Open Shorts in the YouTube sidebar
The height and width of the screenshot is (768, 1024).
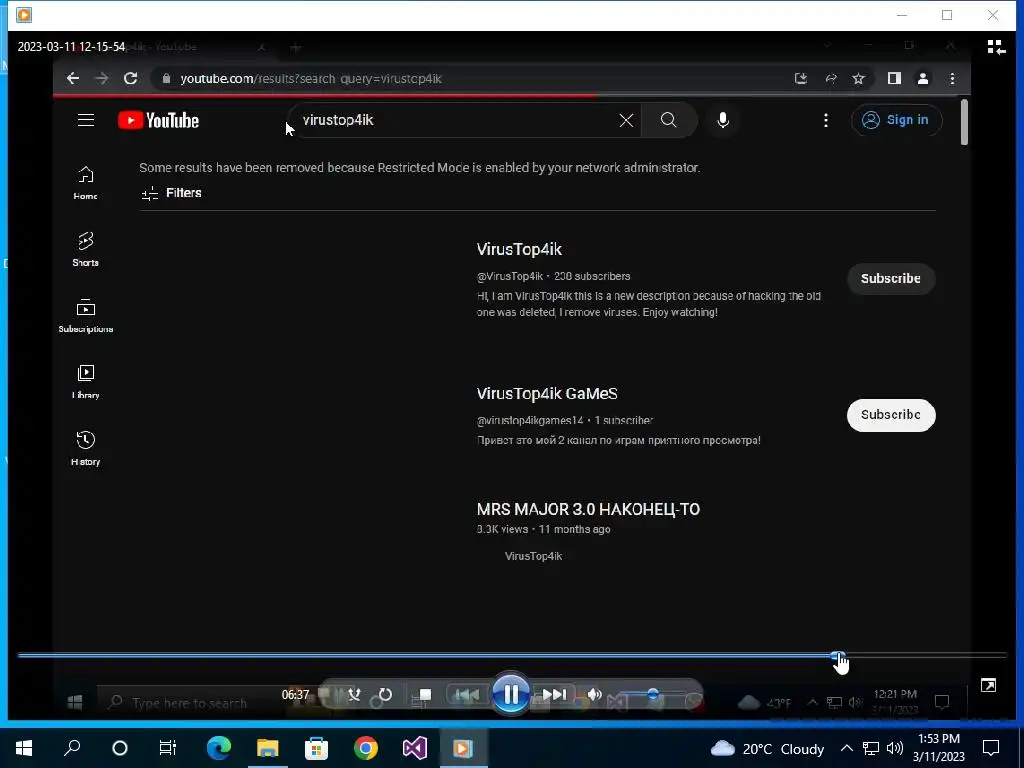coord(86,249)
